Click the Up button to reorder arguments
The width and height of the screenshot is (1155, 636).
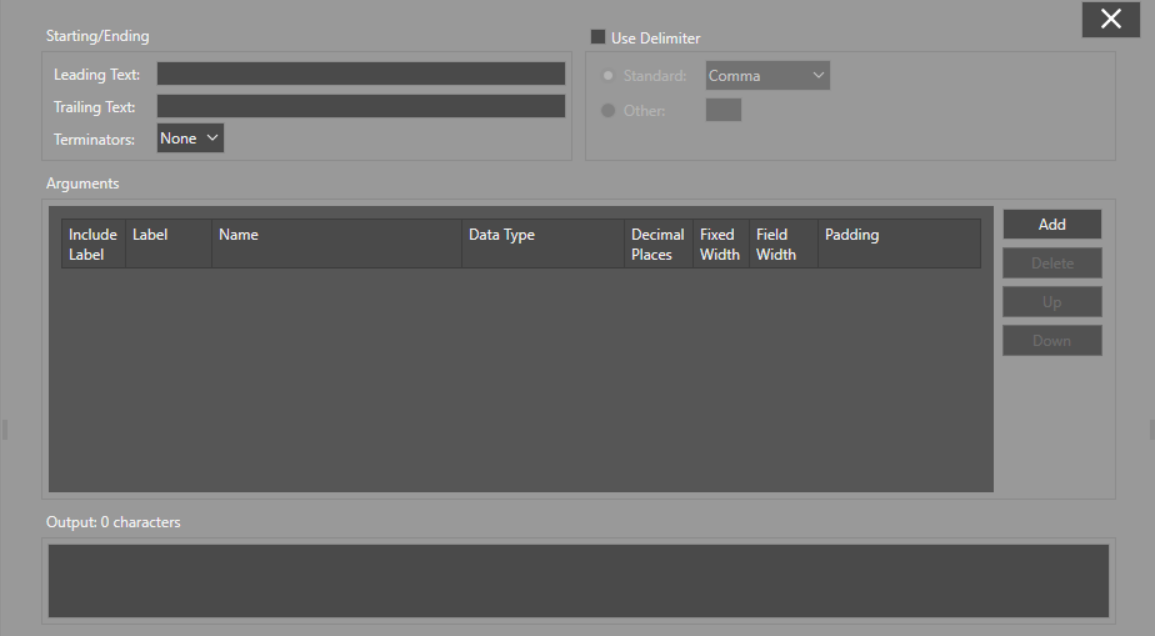coord(1052,301)
